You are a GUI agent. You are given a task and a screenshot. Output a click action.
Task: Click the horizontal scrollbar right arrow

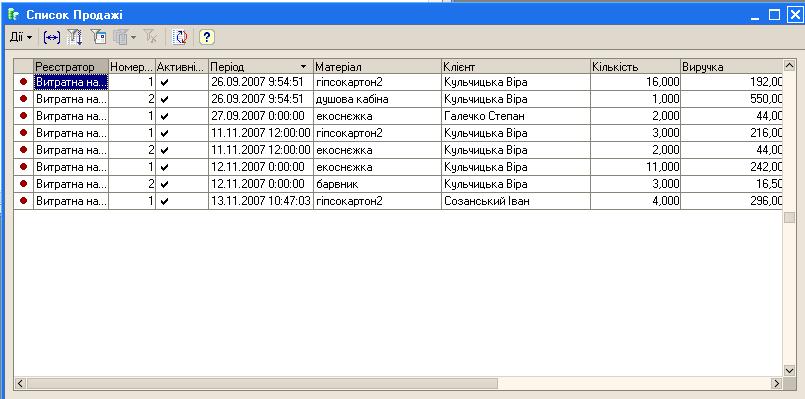click(x=776, y=383)
